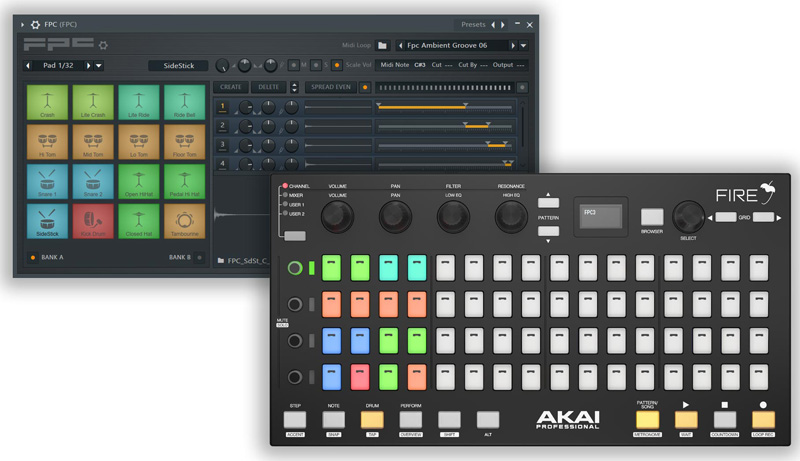Click the Pattern/Song button on Fire
This screenshot has width=800, height=461.
click(x=647, y=420)
